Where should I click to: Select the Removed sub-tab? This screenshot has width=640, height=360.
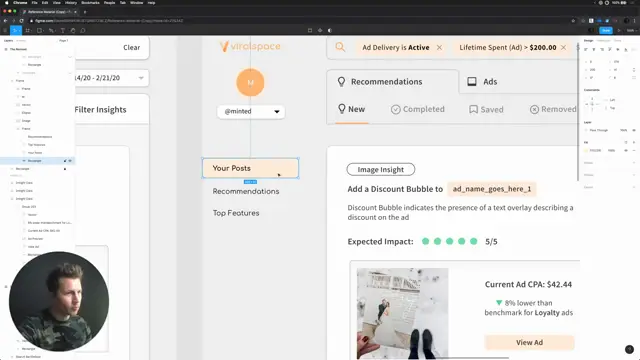pos(553,109)
